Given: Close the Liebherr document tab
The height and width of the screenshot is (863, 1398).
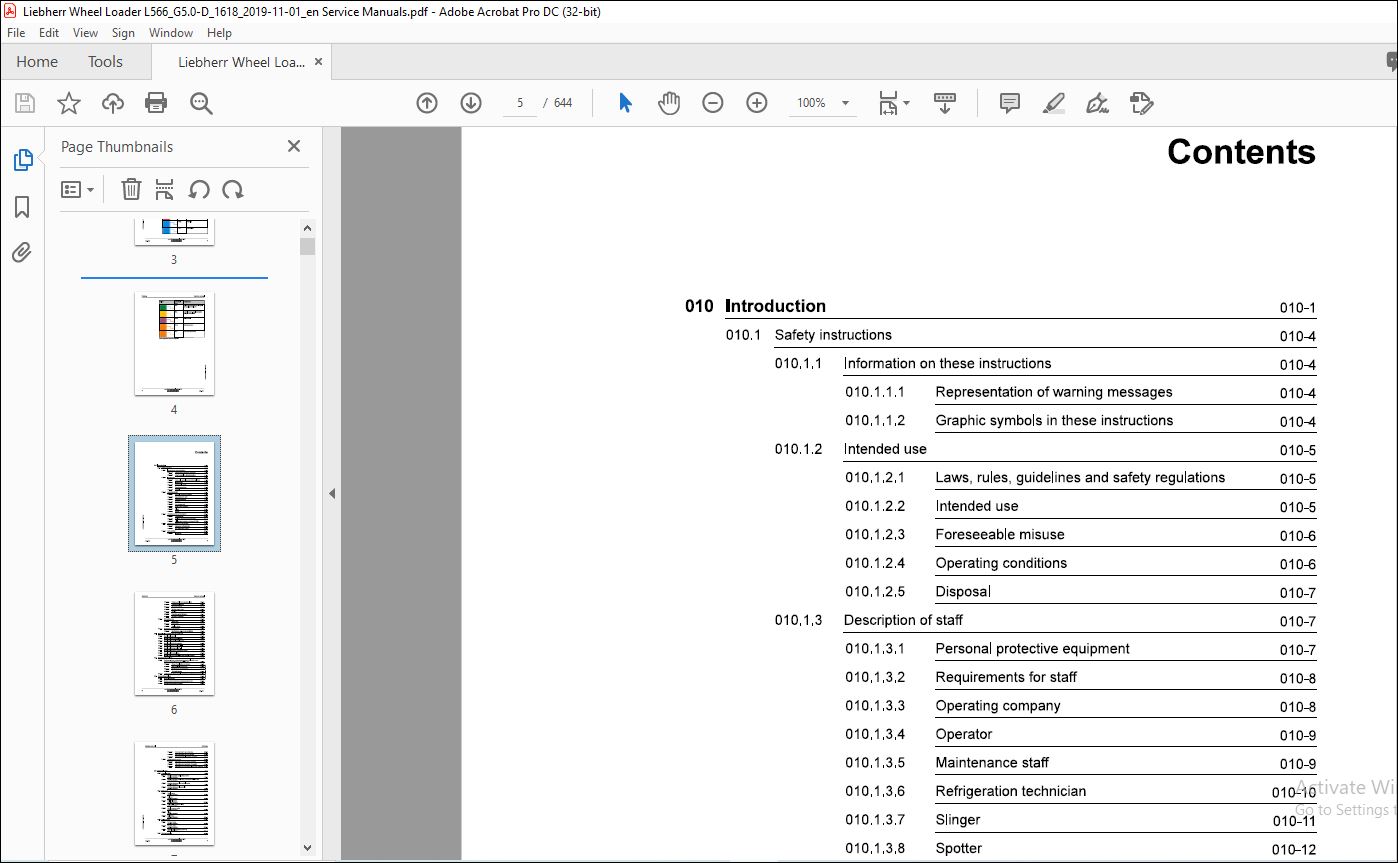Looking at the screenshot, I should coord(318,62).
